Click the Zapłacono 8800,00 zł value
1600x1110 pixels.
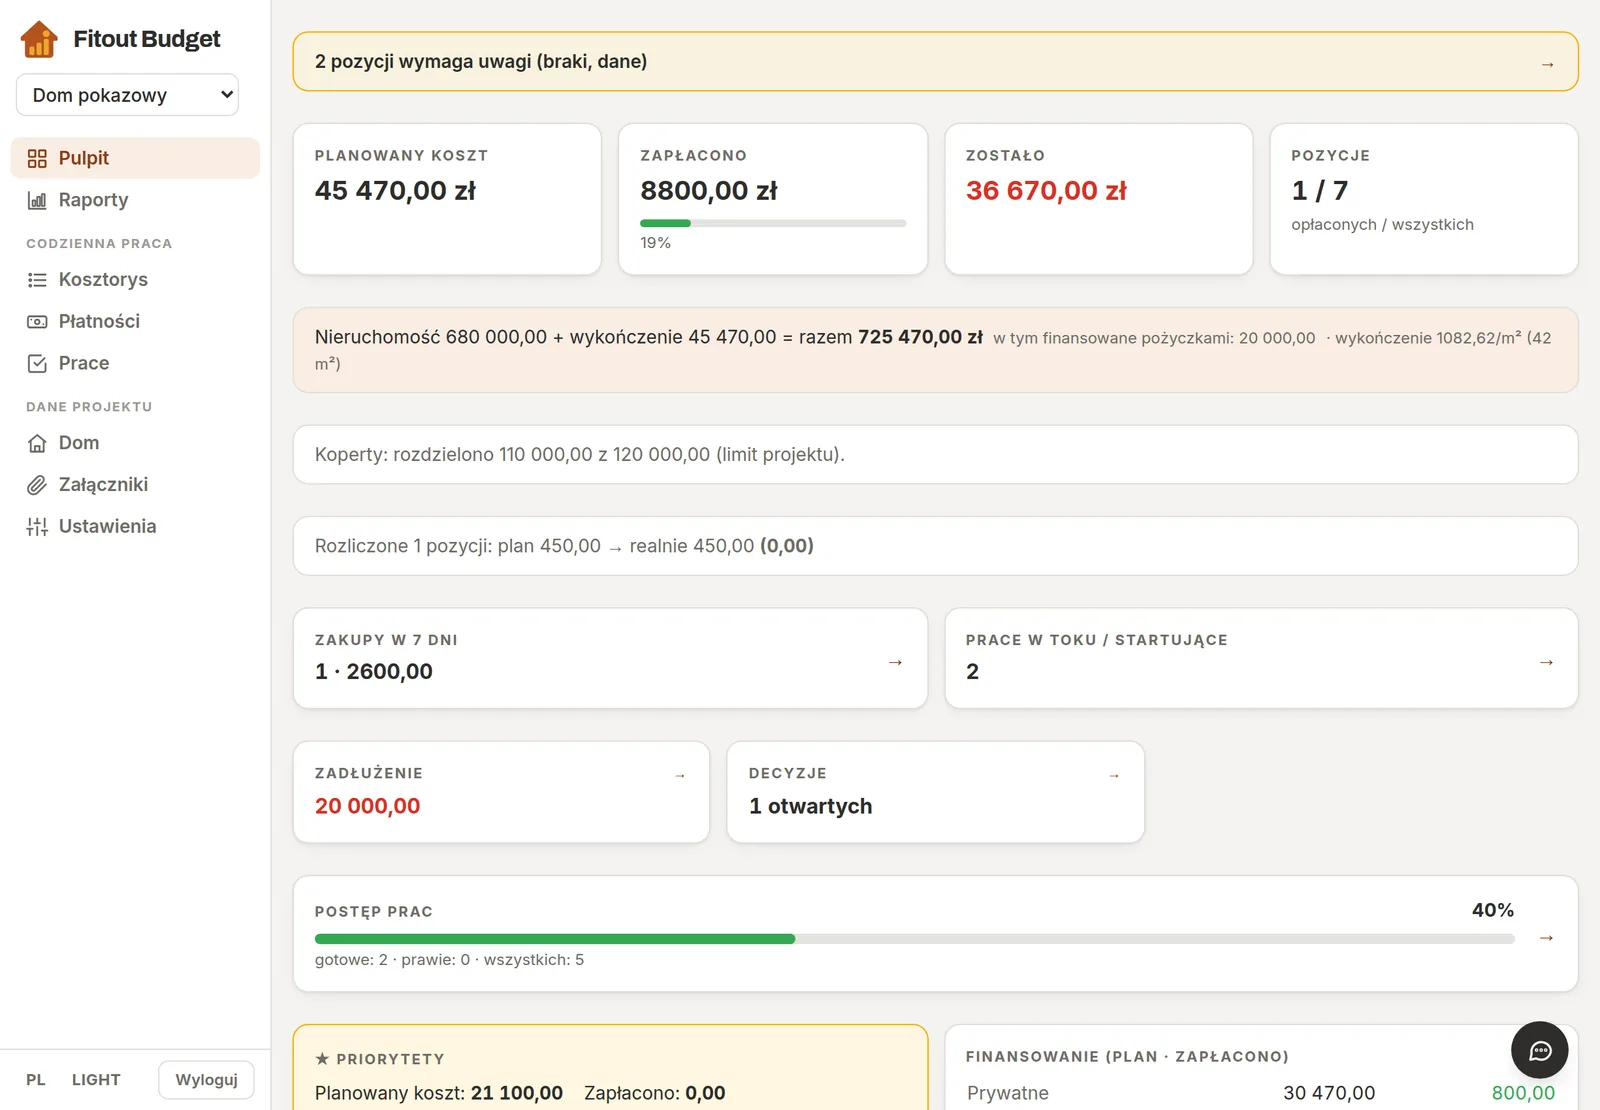[709, 191]
